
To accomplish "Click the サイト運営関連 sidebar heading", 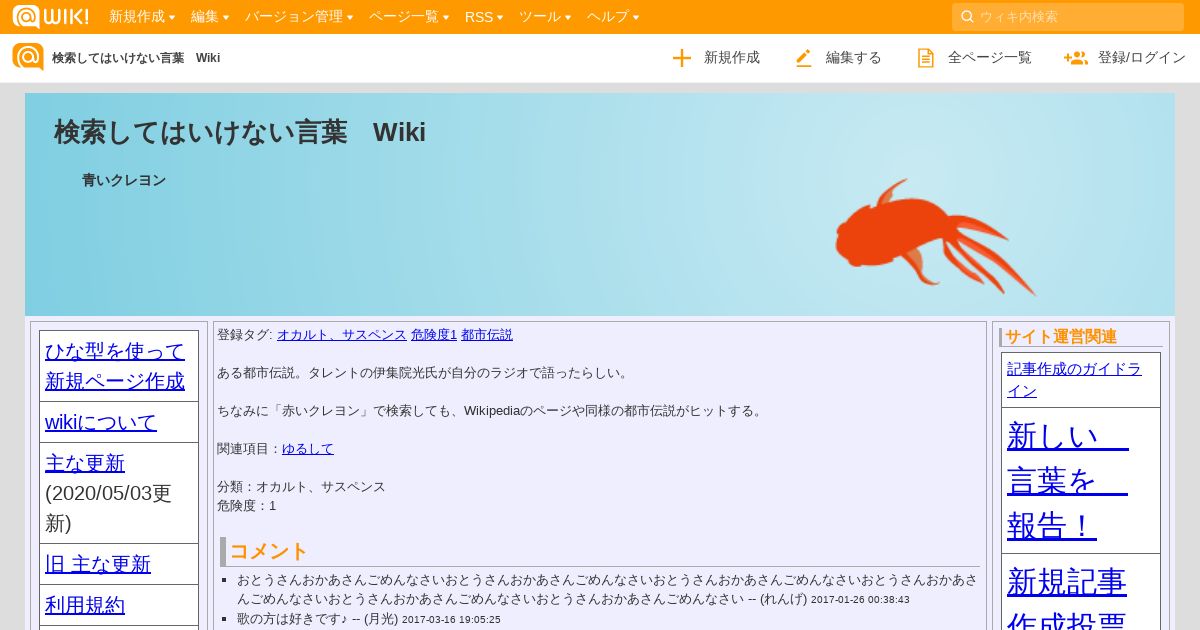I will pos(1061,337).
